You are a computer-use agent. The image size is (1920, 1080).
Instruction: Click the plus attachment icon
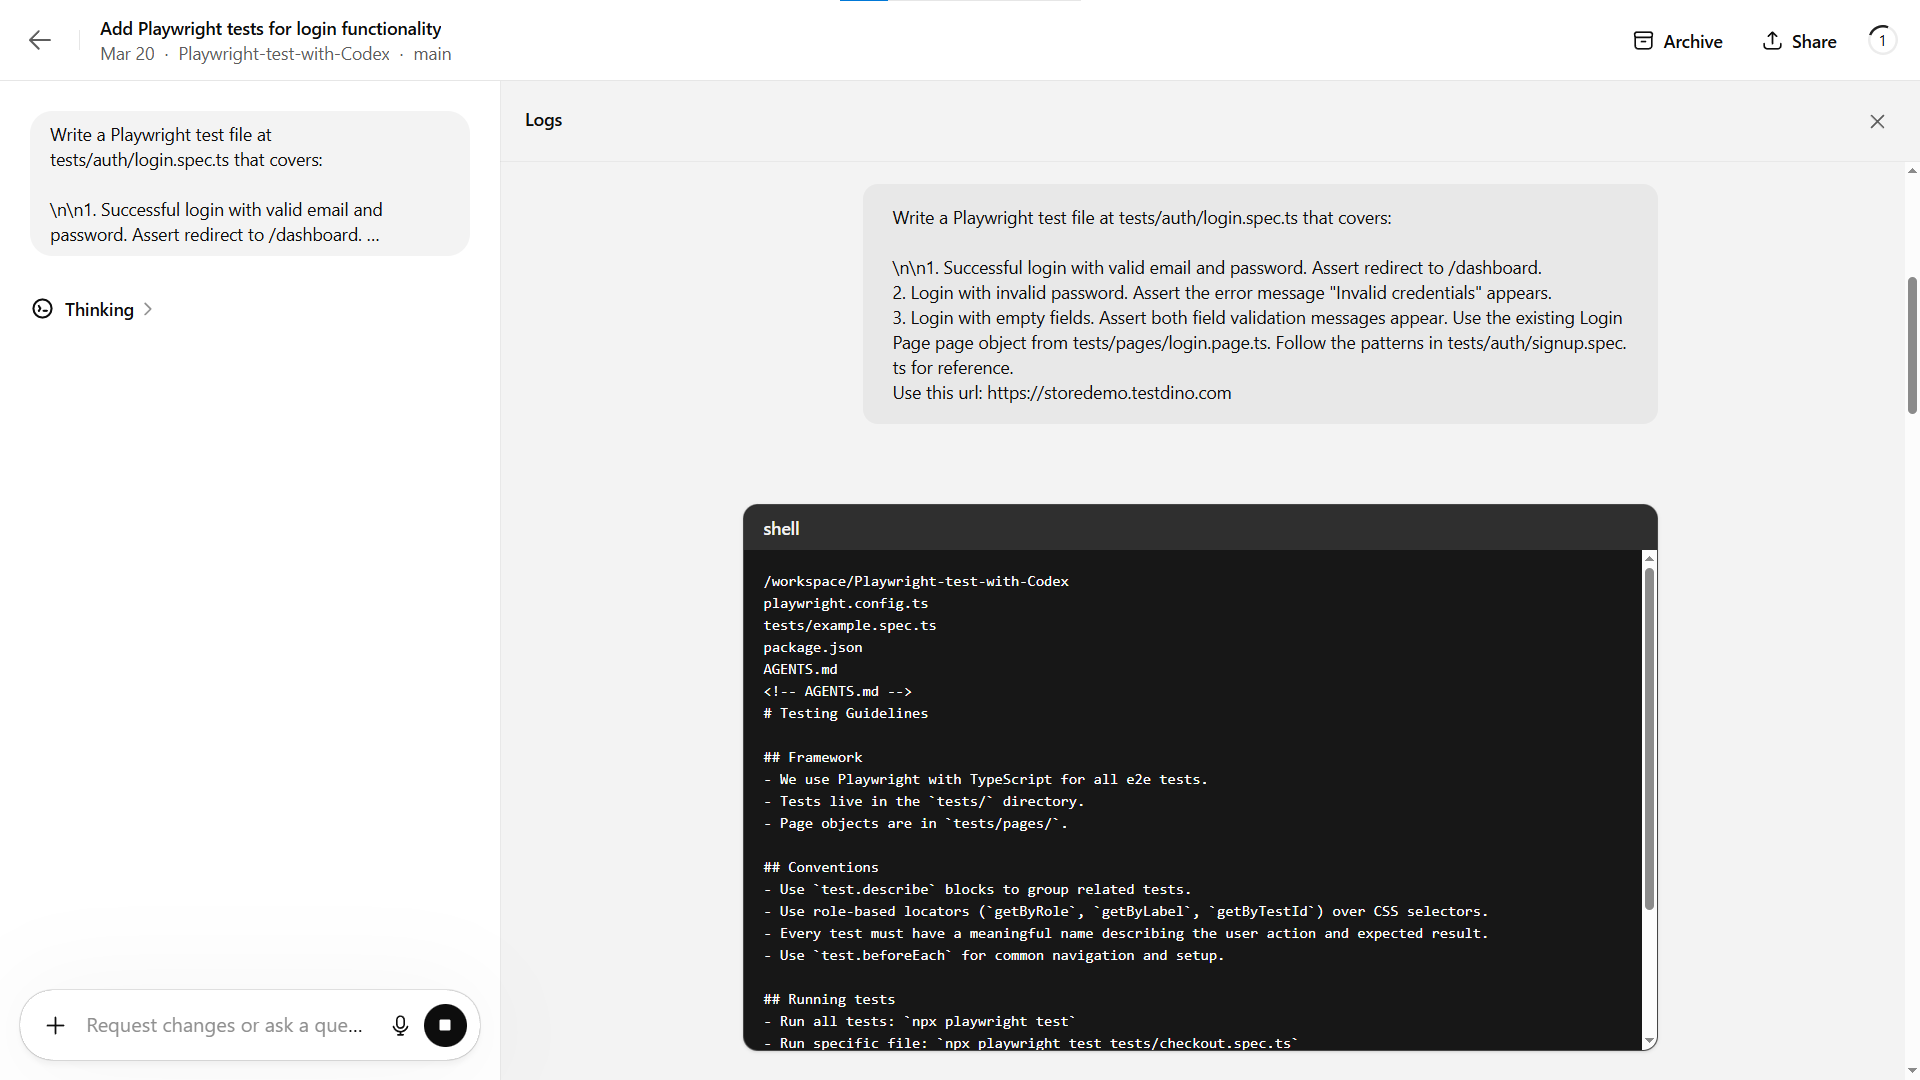tap(56, 1026)
